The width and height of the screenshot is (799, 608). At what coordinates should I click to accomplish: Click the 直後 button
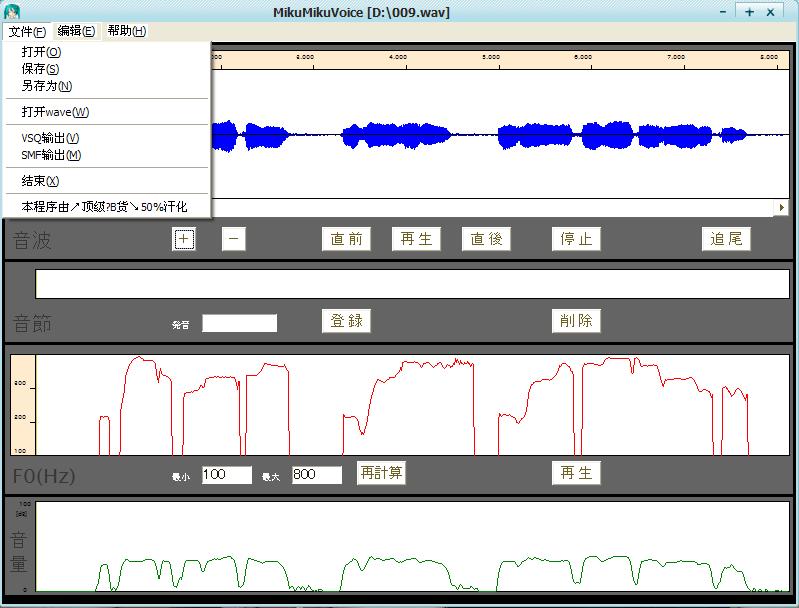[x=486, y=239]
